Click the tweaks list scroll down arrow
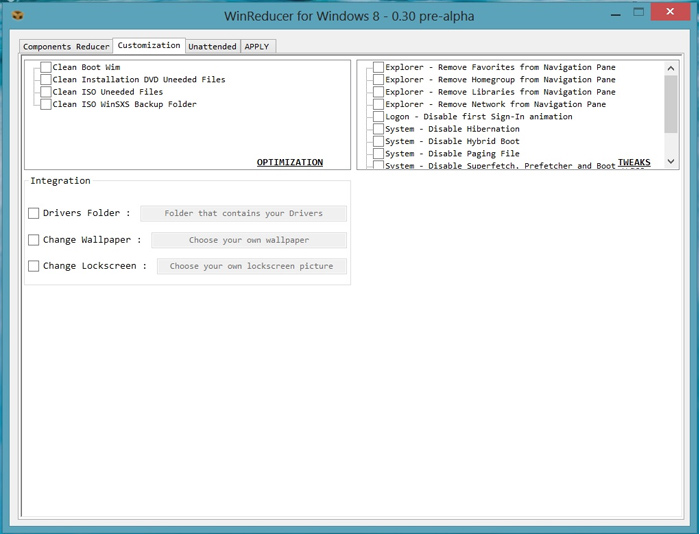Viewport: 700px width, 534px height. pyautogui.click(x=671, y=161)
